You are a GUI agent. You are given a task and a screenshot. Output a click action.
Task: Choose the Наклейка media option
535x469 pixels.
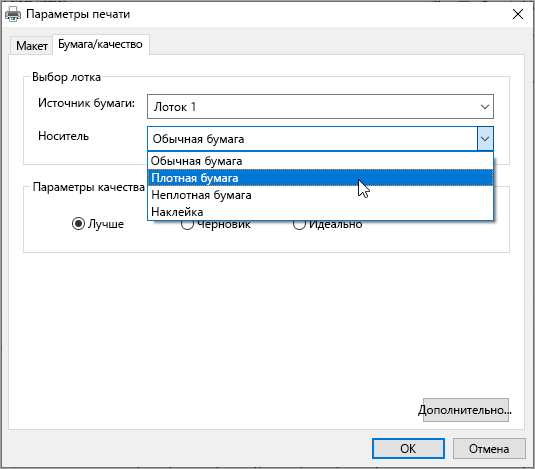coord(320,212)
